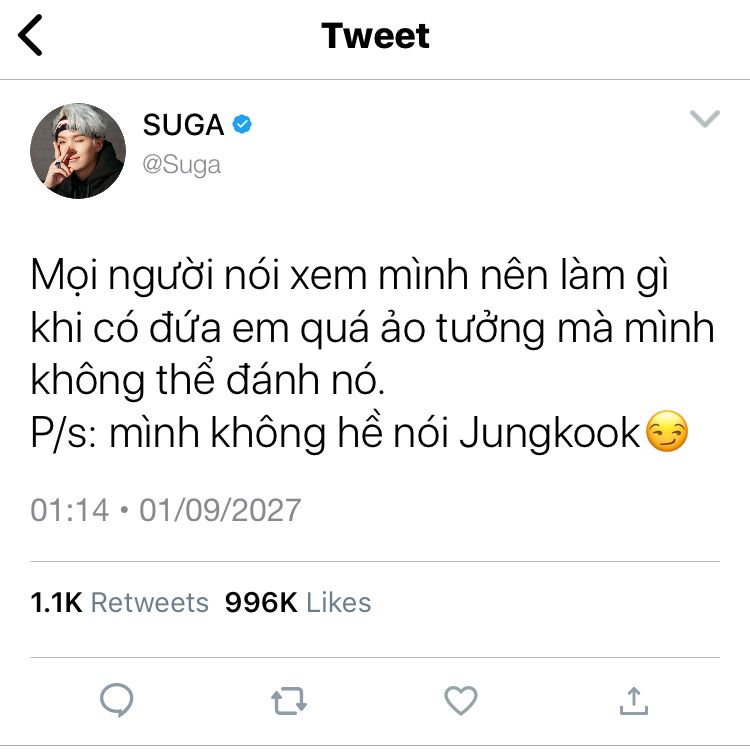
Task: Click the tweet timestamp 01:14
Action: [70, 510]
